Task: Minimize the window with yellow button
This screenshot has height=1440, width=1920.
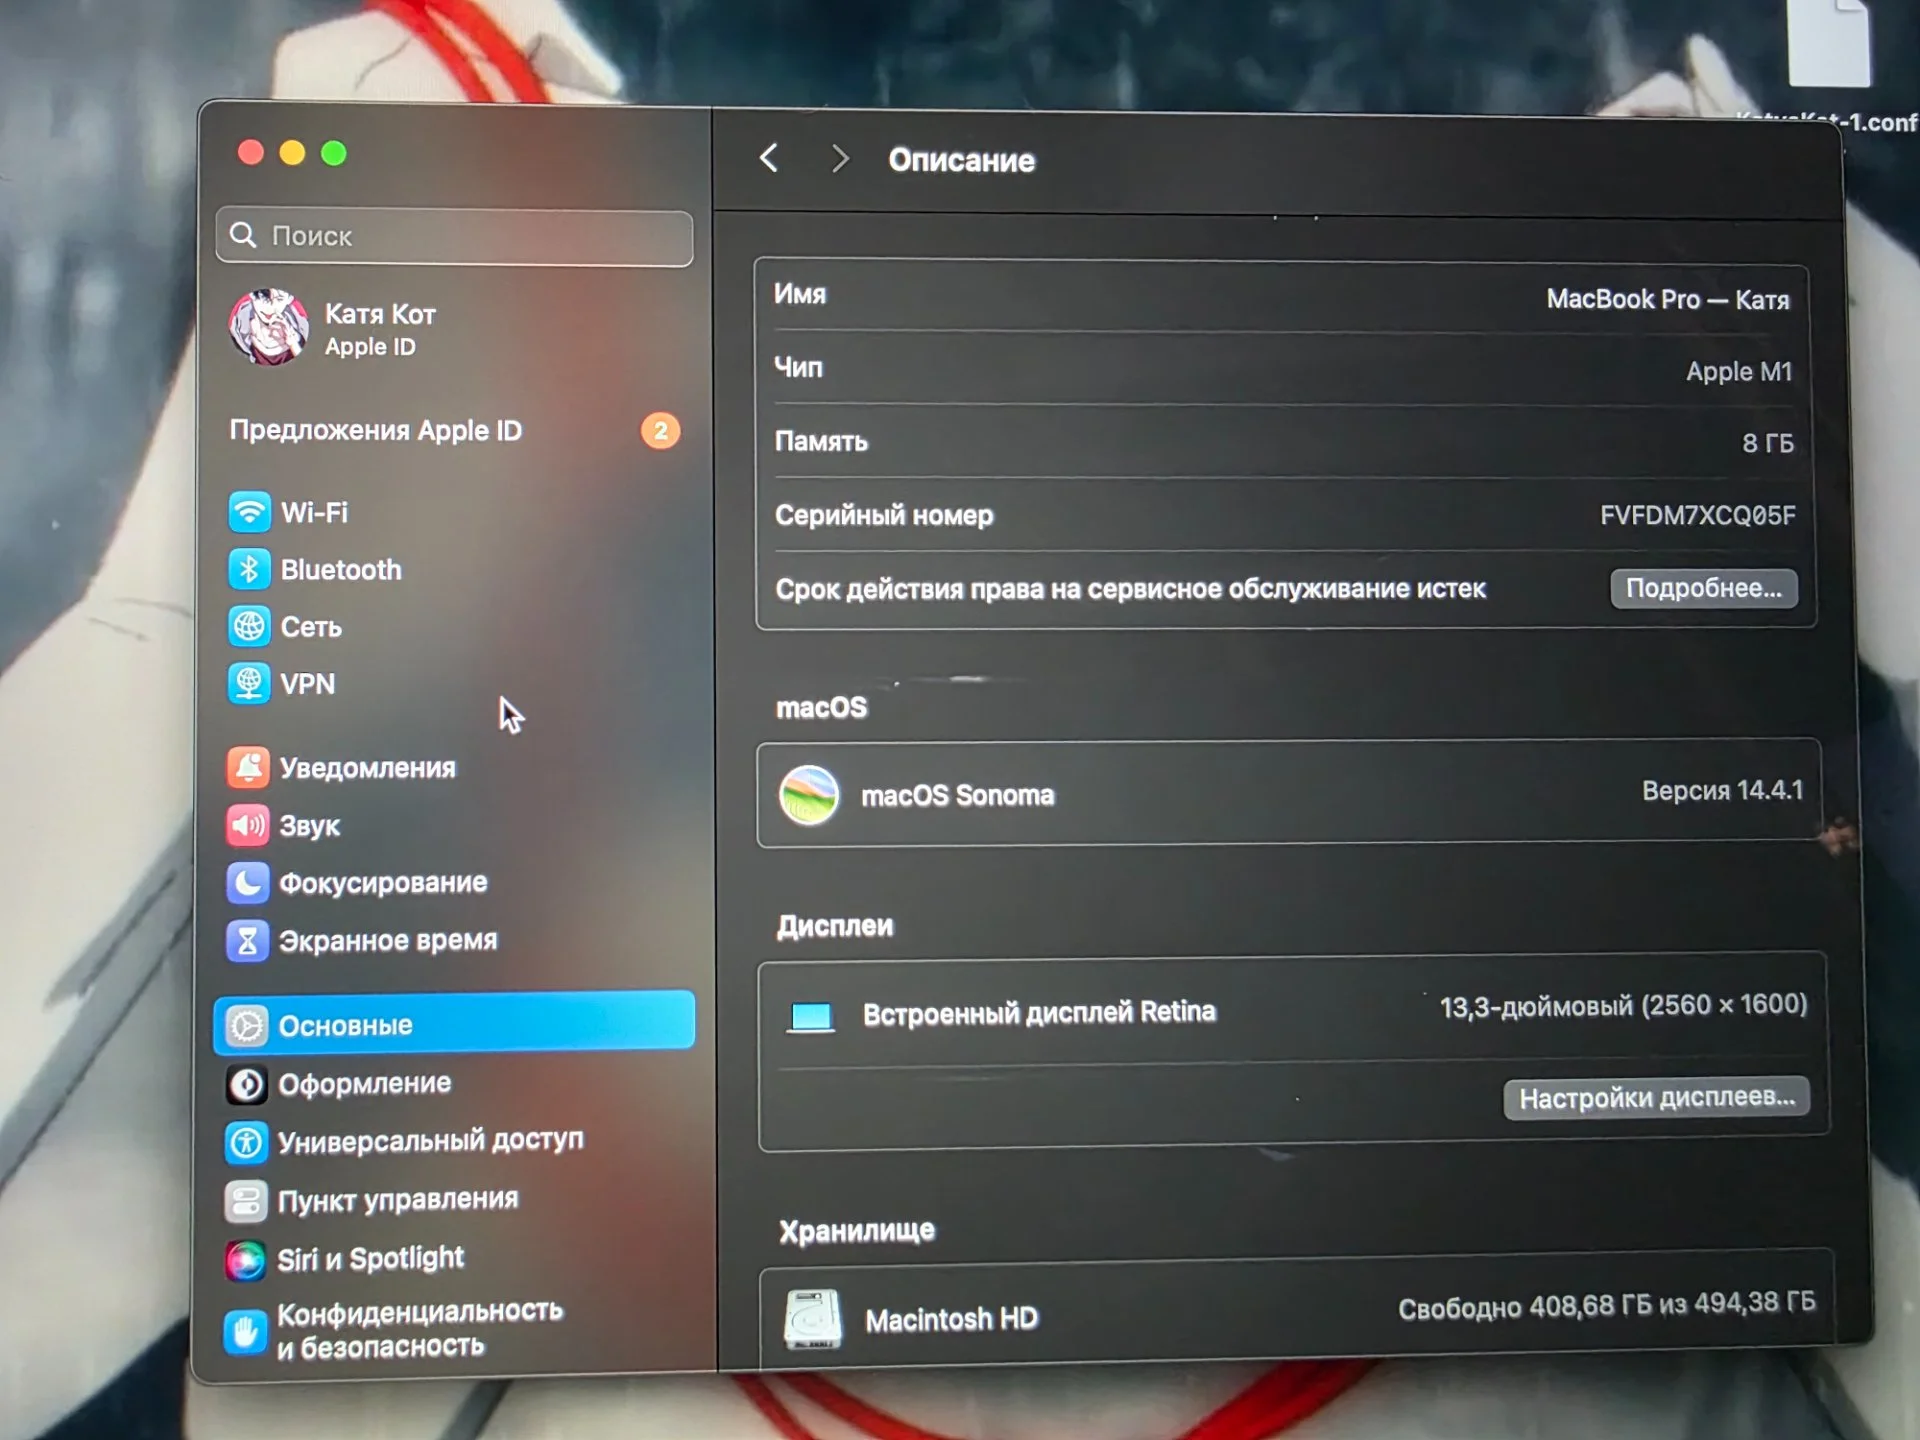Action: tap(292, 152)
